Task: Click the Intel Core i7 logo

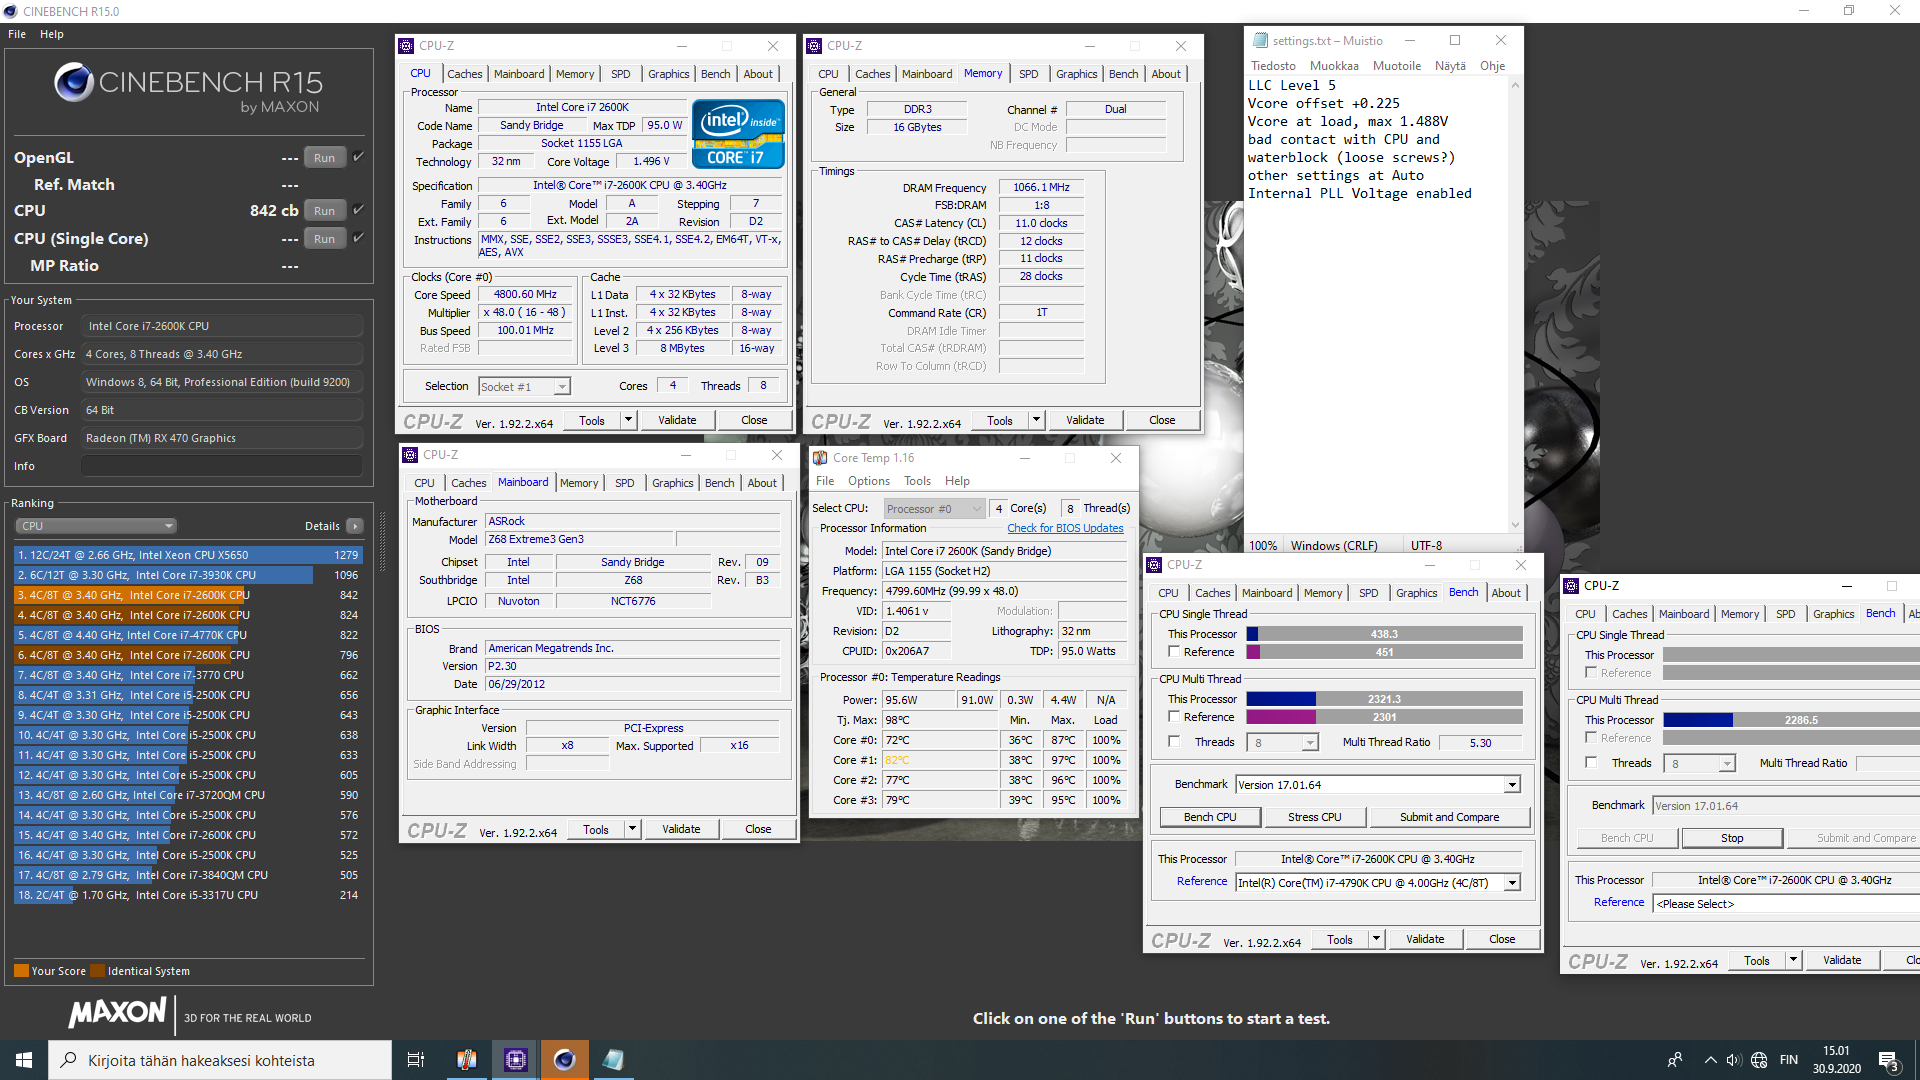Action: [x=738, y=134]
